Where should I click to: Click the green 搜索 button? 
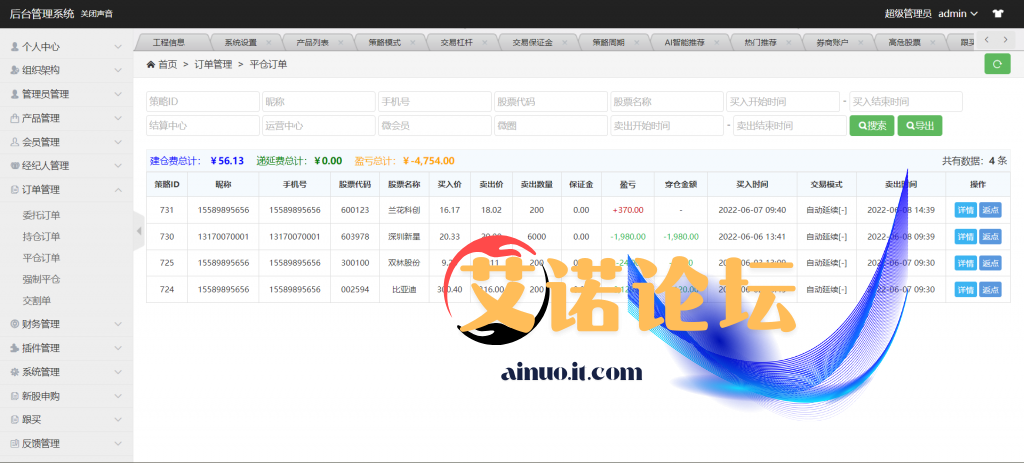(x=871, y=125)
